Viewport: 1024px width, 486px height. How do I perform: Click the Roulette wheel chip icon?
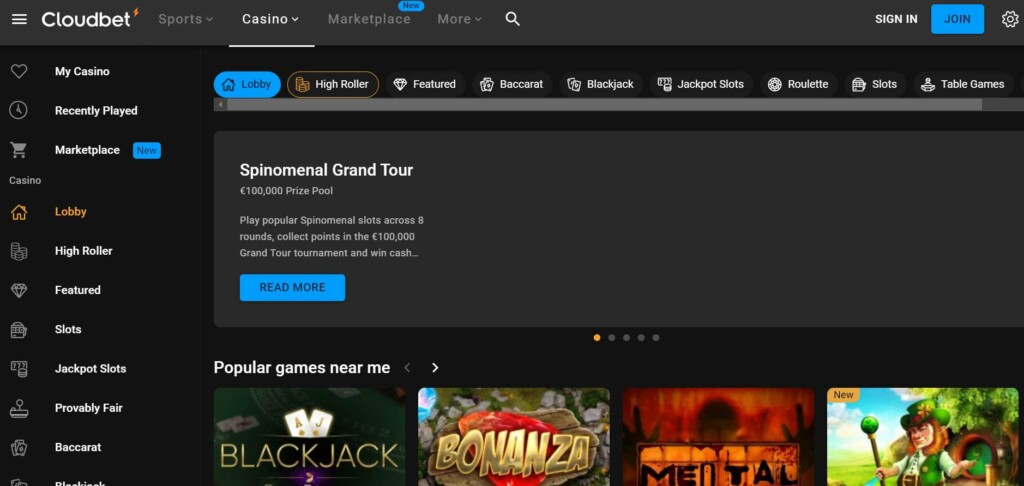(775, 84)
